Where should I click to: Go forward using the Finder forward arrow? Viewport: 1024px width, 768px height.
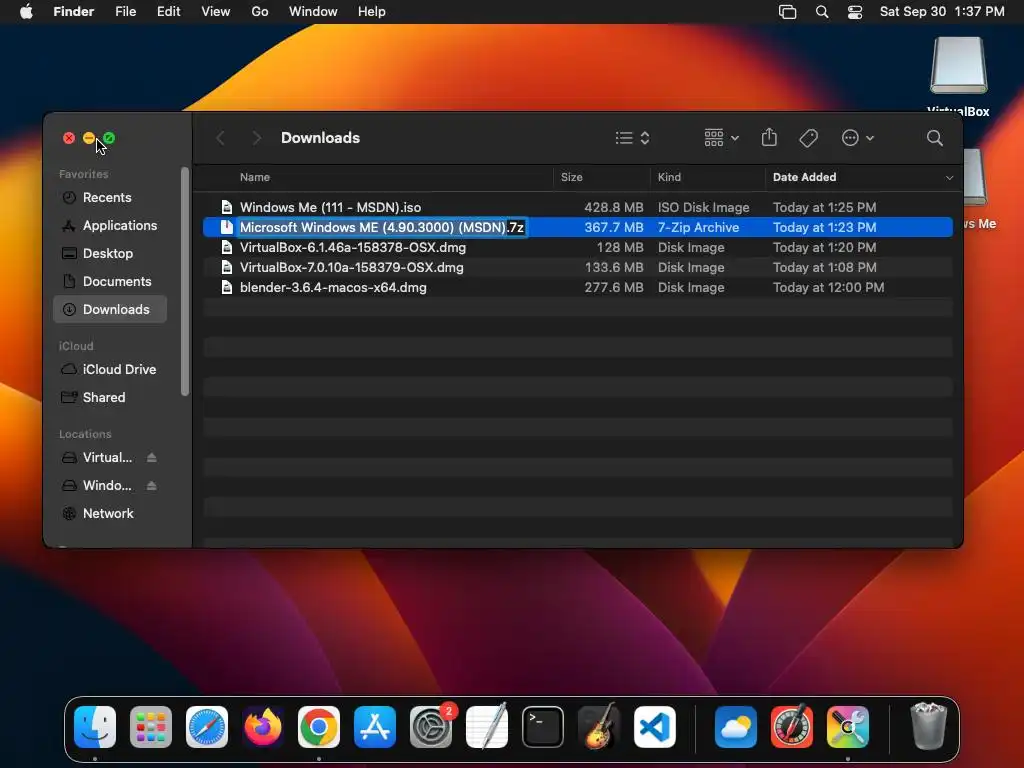pos(257,138)
